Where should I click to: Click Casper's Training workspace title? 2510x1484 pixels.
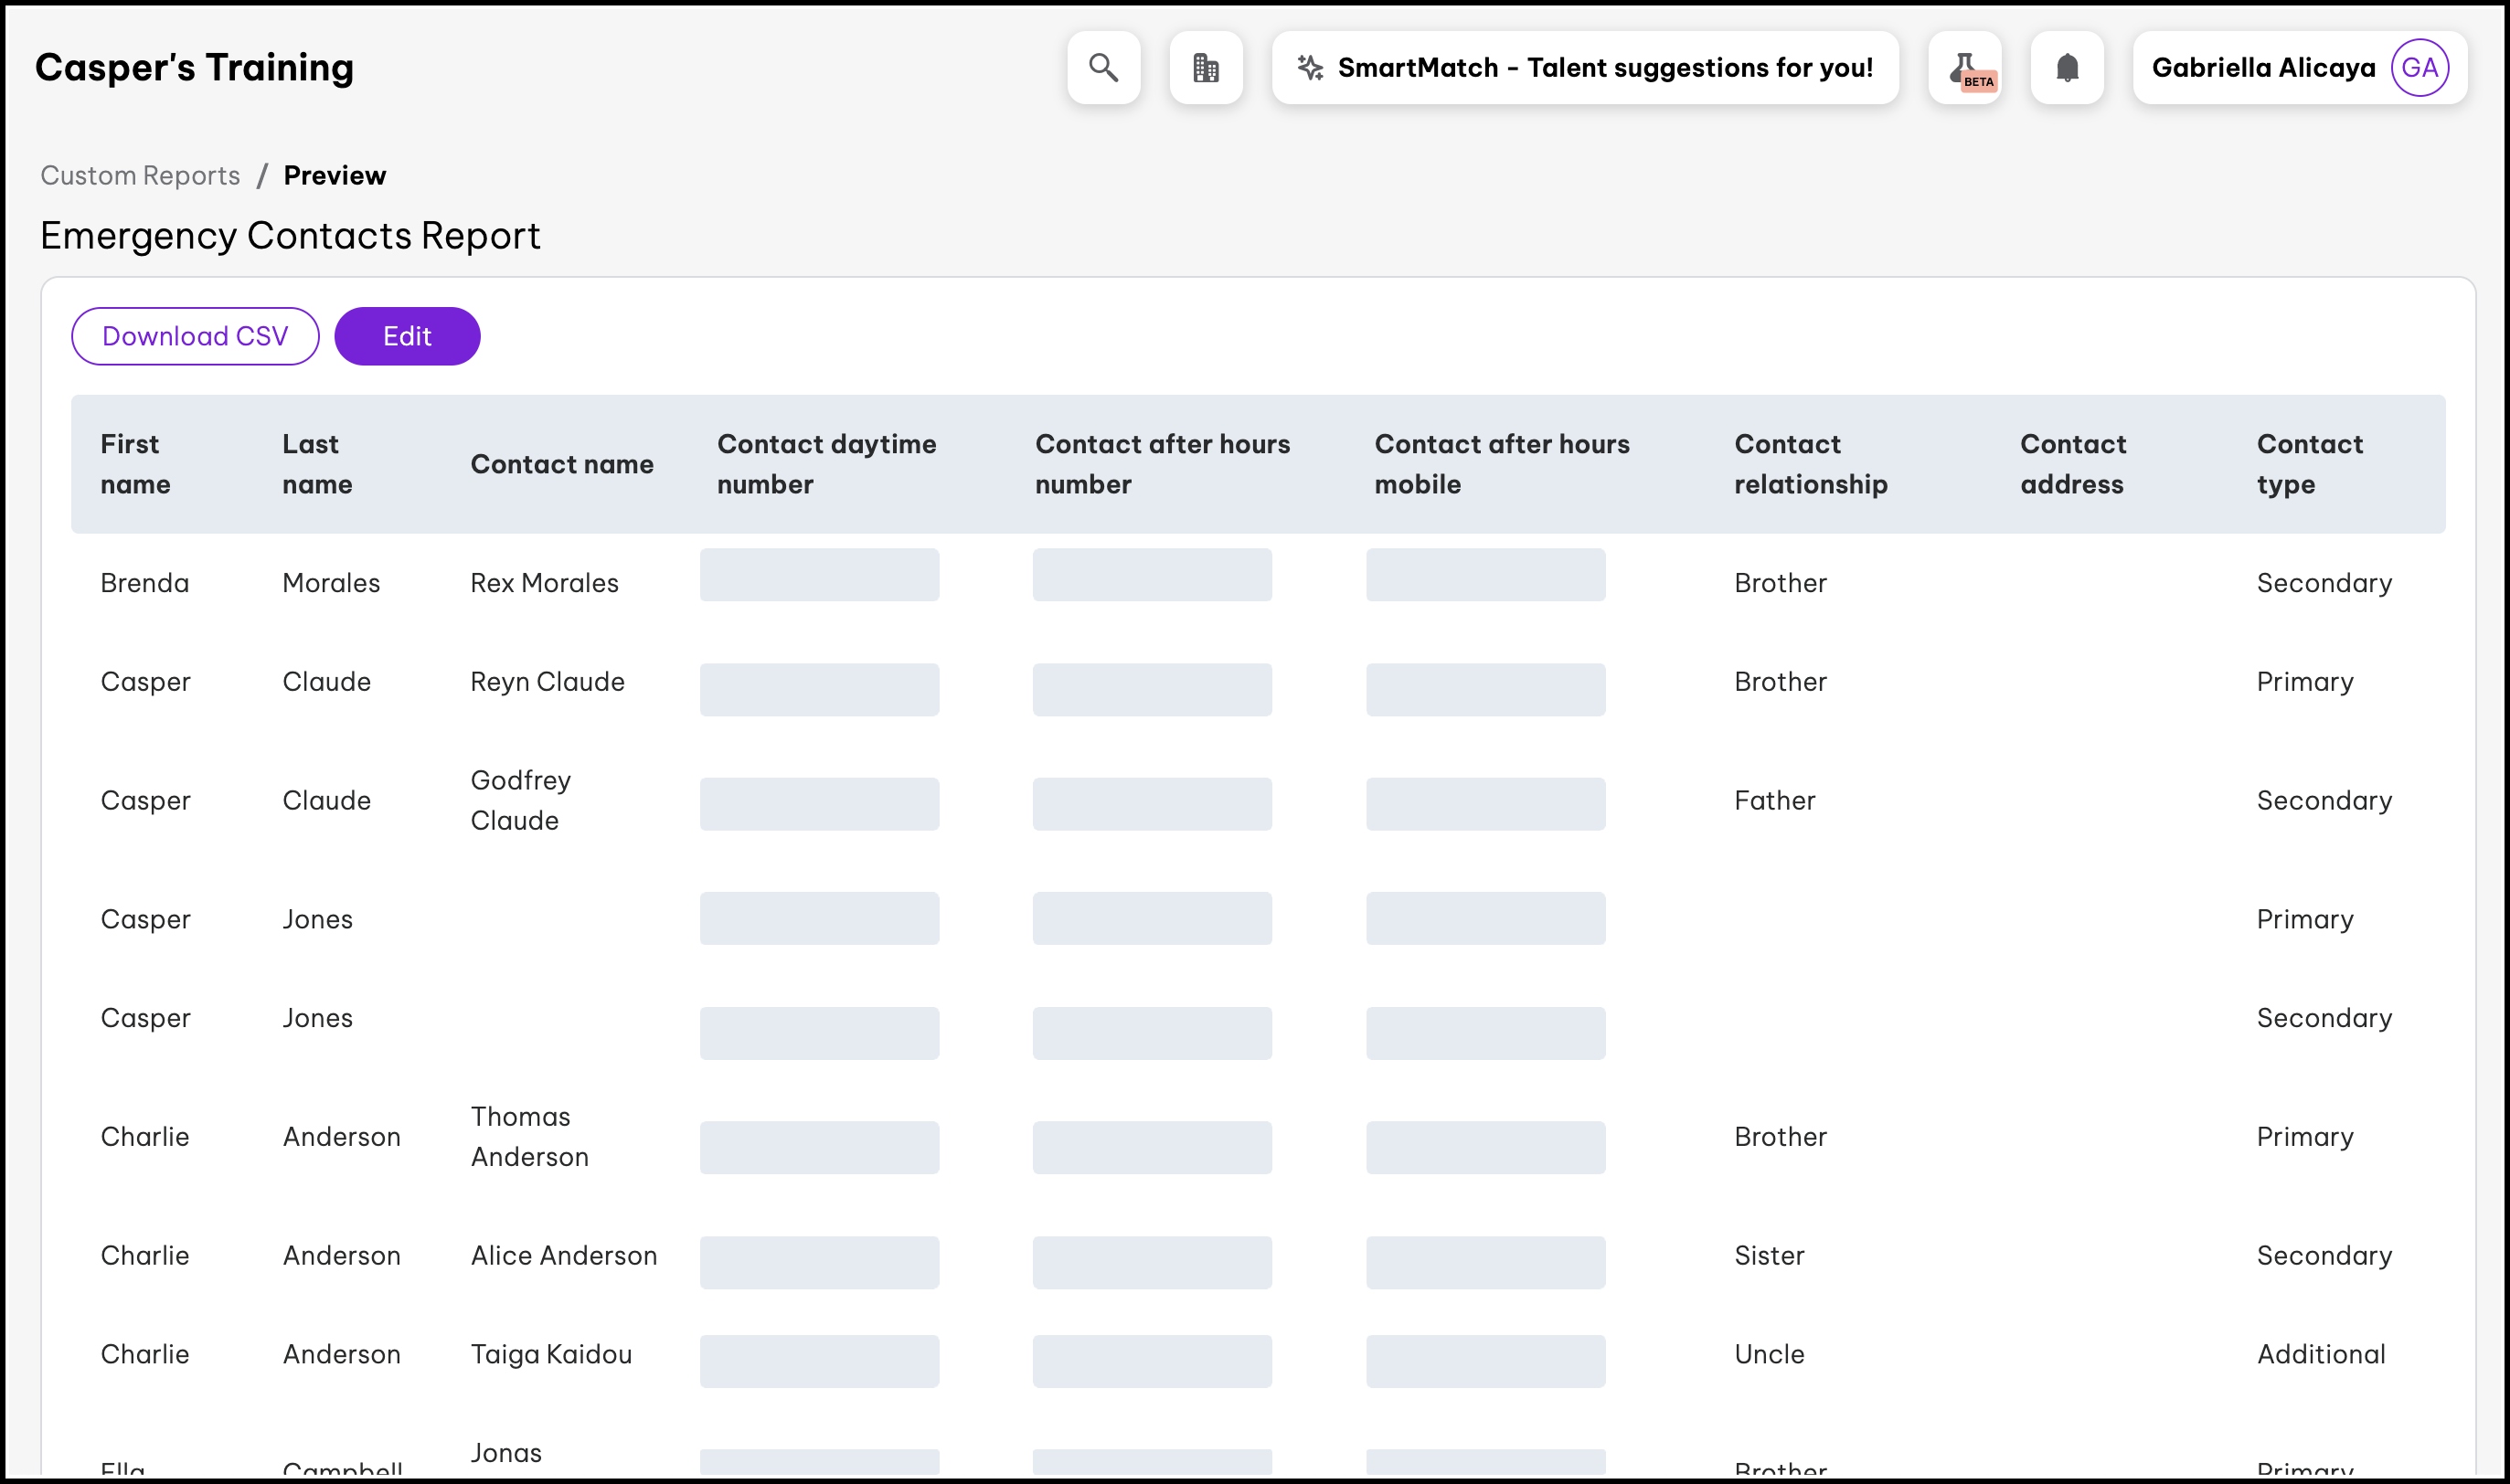tap(194, 68)
